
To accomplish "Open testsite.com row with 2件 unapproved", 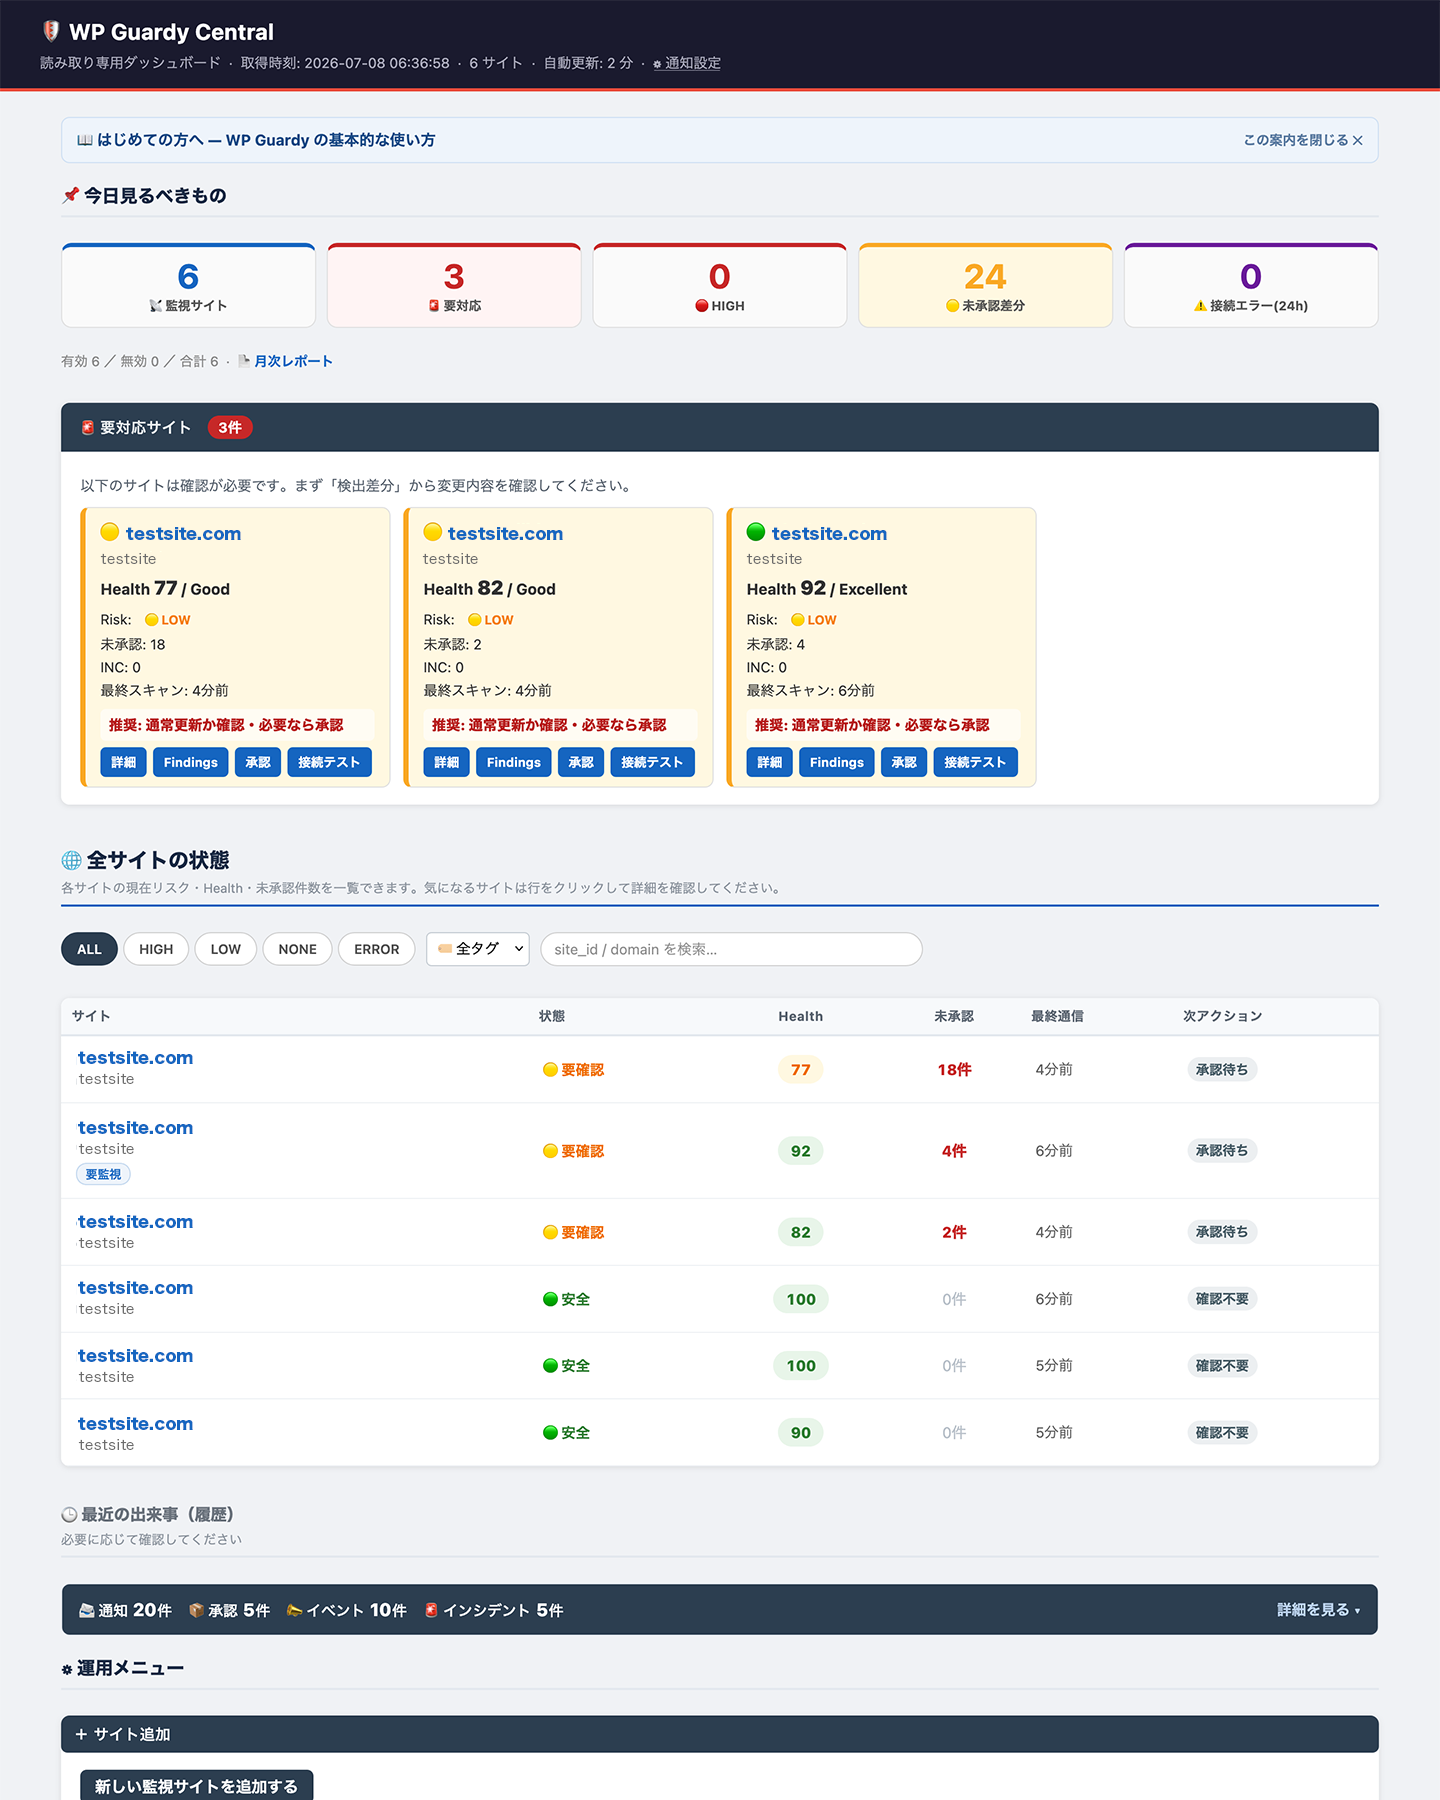I will pos(135,1222).
